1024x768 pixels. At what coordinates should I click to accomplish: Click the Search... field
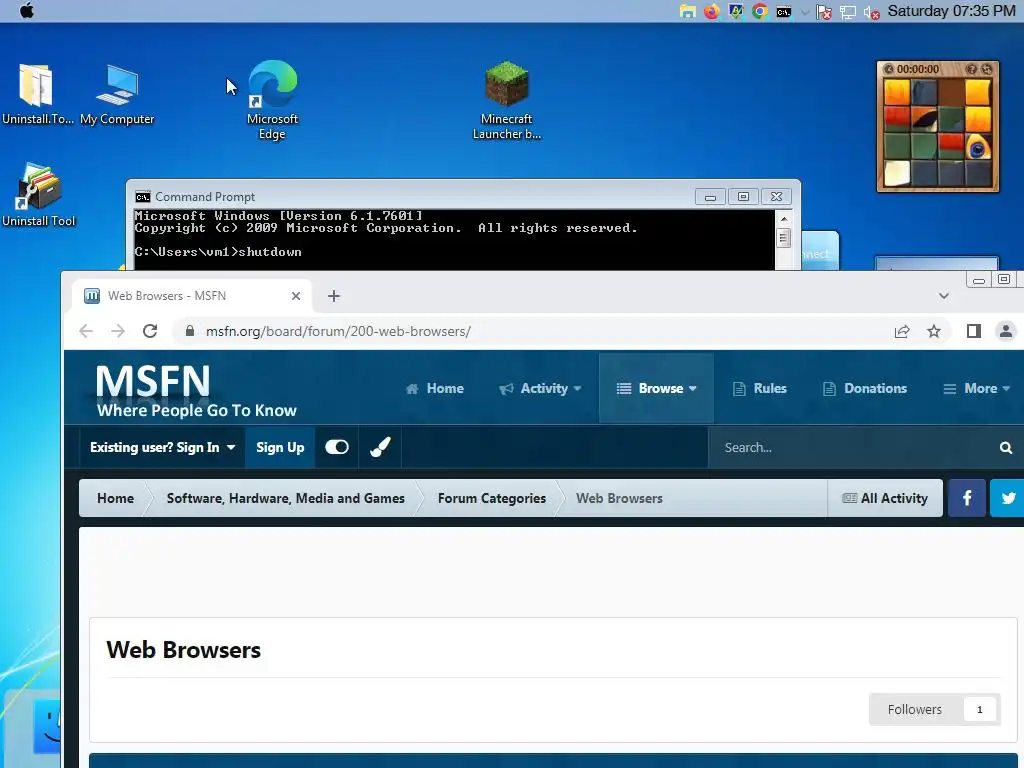point(849,447)
